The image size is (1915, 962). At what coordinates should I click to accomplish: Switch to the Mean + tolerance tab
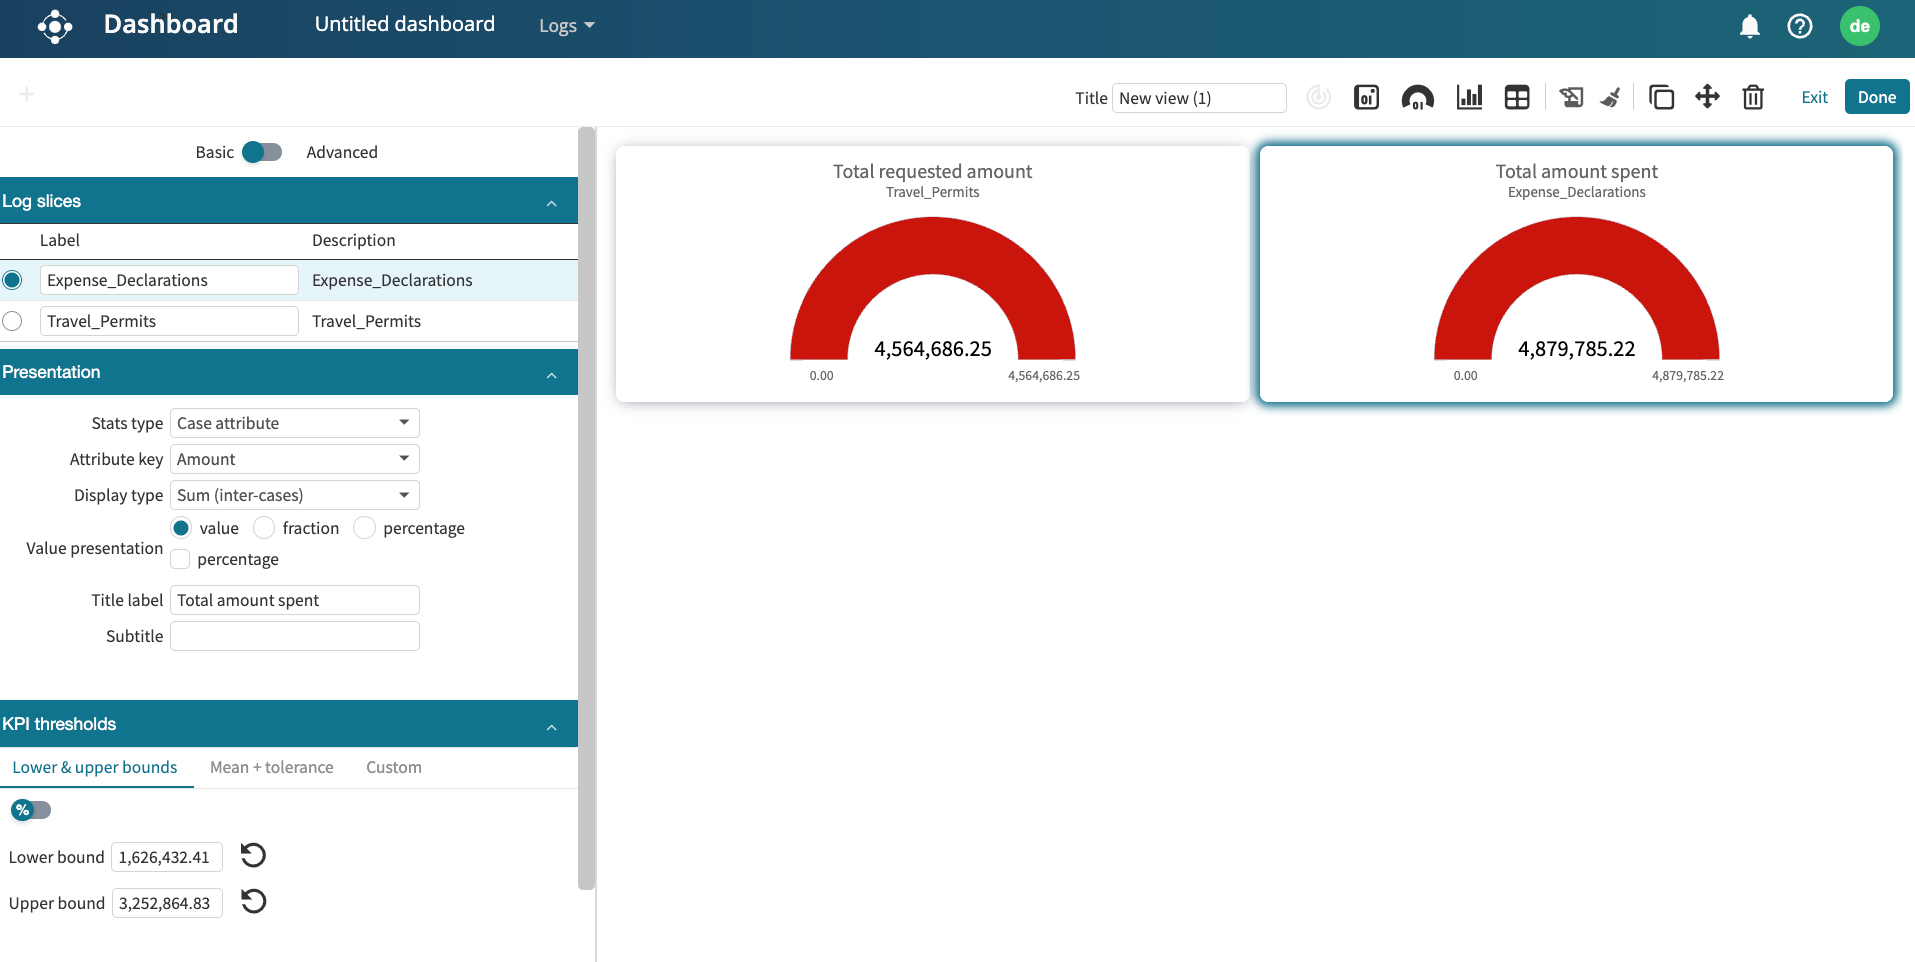coord(271,767)
